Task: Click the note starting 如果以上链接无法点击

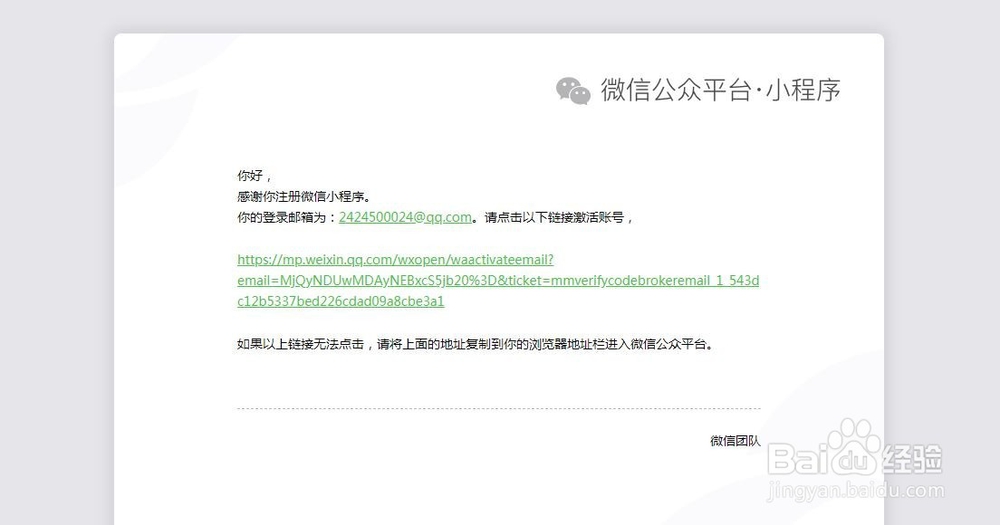Action: pos(475,344)
